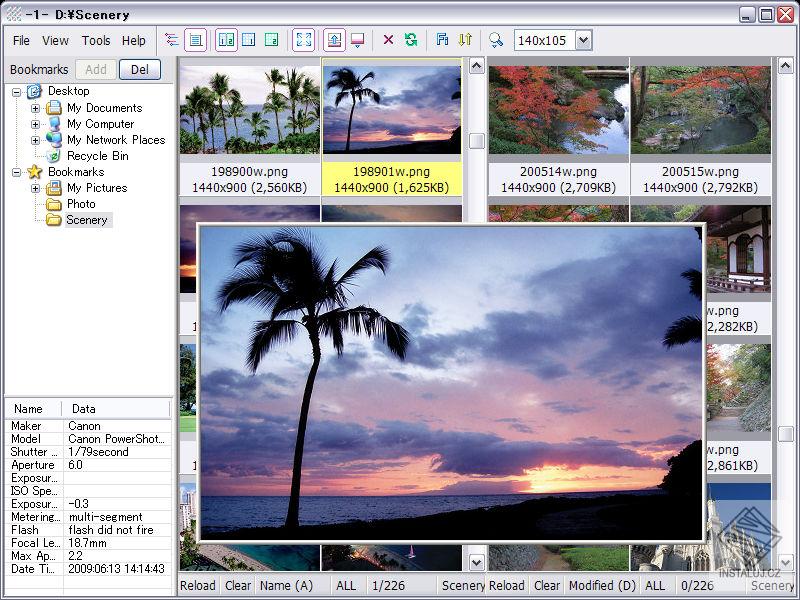Click the left pane scrollbar down arrow
Viewport: 800px width, 600px height.
(477, 562)
